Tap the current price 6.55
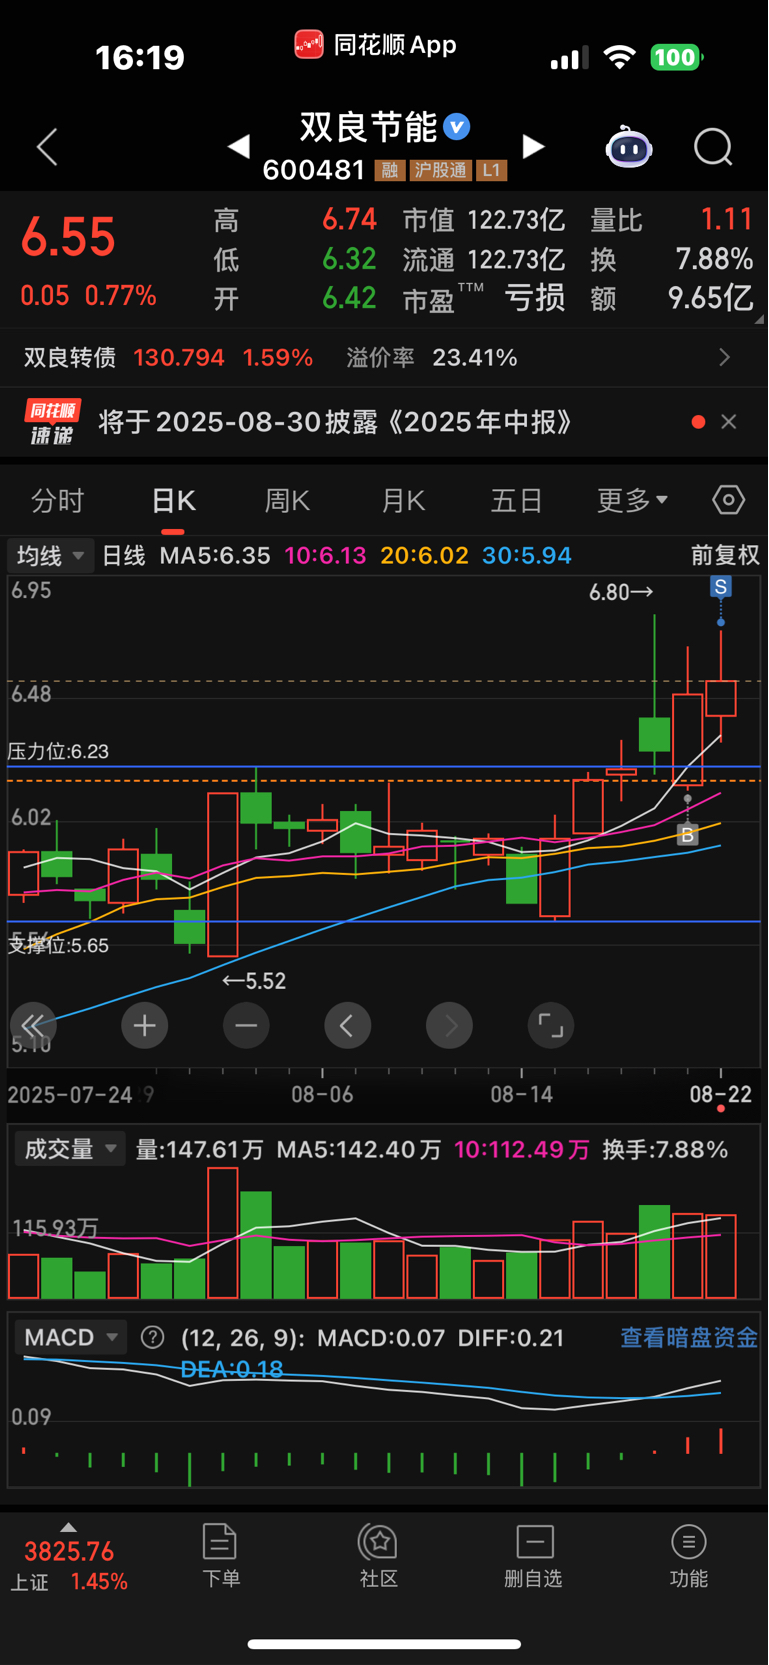The image size is (769, 1665). tap(68, 237)
